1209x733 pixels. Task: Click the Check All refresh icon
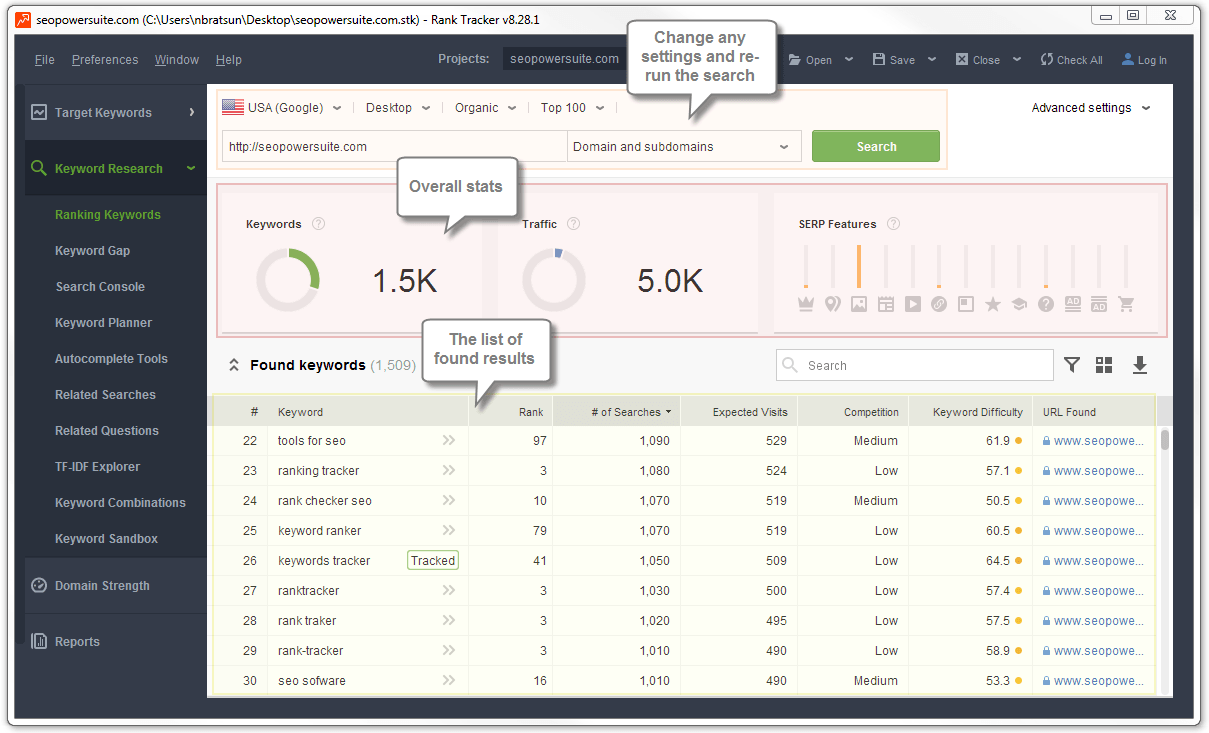[x=1047, y=60]
